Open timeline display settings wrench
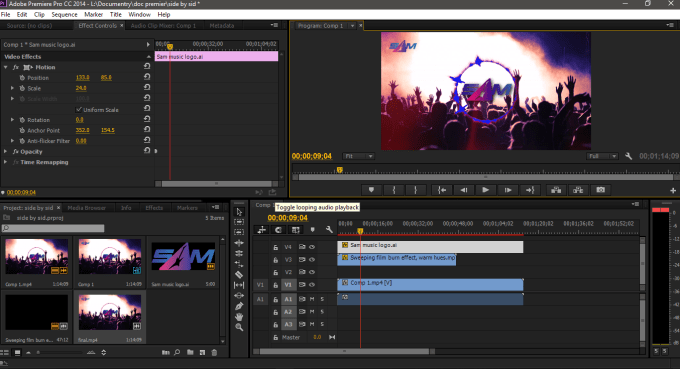Viewport: 680px width, 369px height. pyautogui.click(x=329, y=230)
